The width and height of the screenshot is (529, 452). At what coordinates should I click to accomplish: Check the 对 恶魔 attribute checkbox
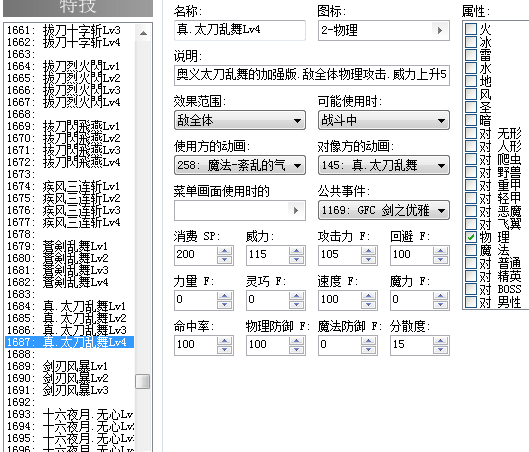click(471, 211)
